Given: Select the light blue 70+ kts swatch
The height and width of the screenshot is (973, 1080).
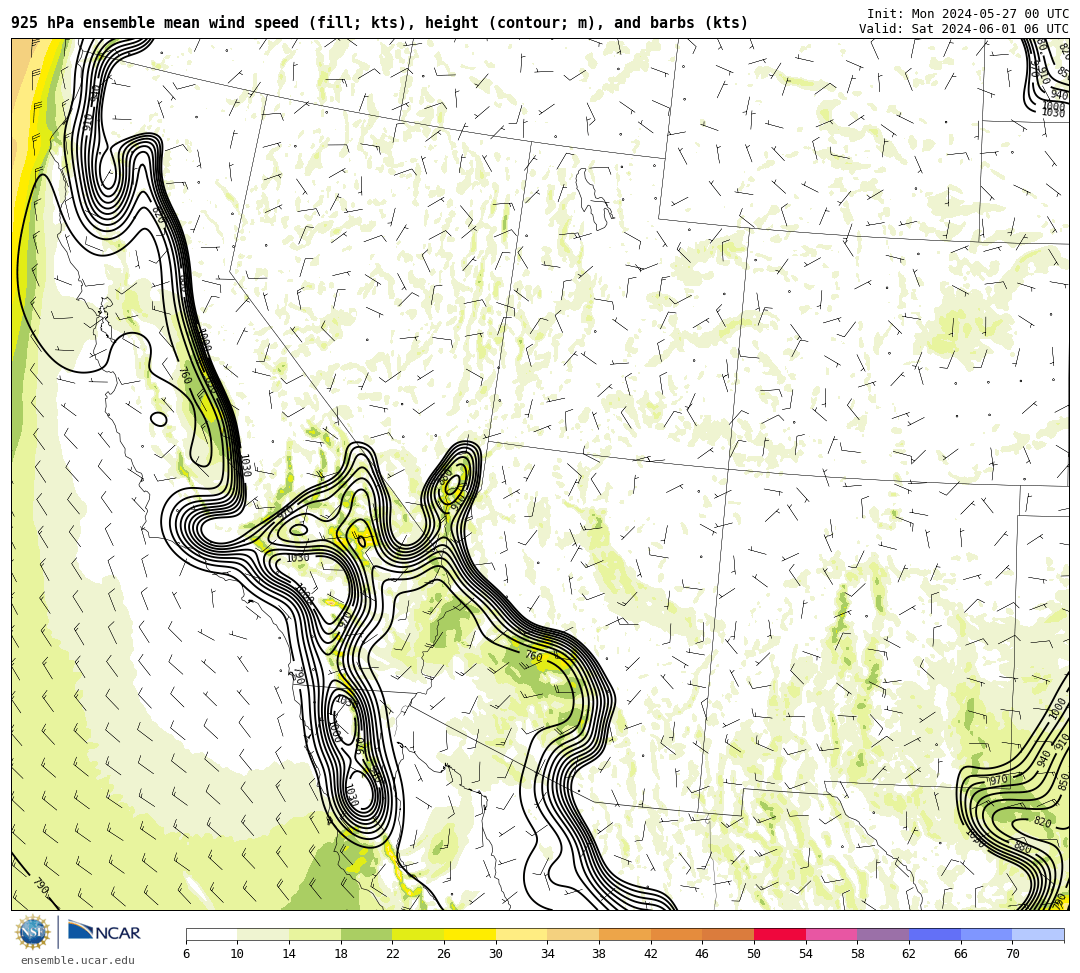Looking at the screenshot, I should pos(1038,935).
